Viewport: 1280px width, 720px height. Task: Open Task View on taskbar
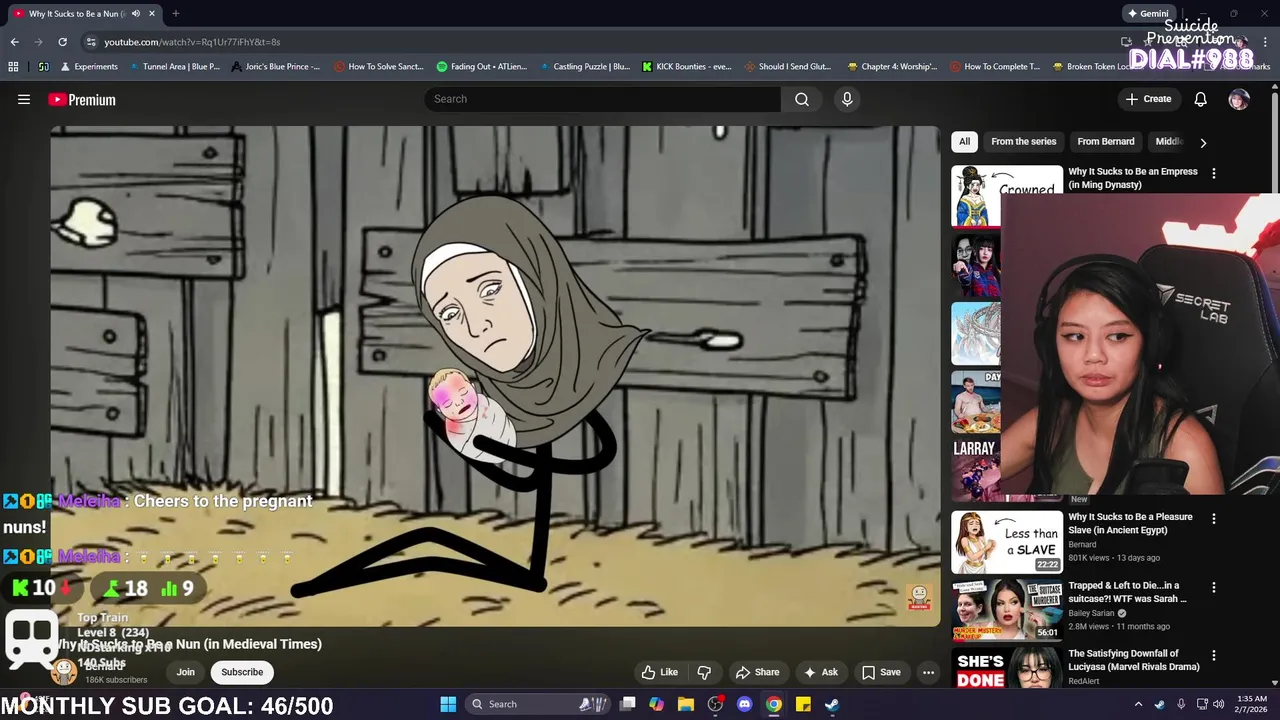click(627, 704)
